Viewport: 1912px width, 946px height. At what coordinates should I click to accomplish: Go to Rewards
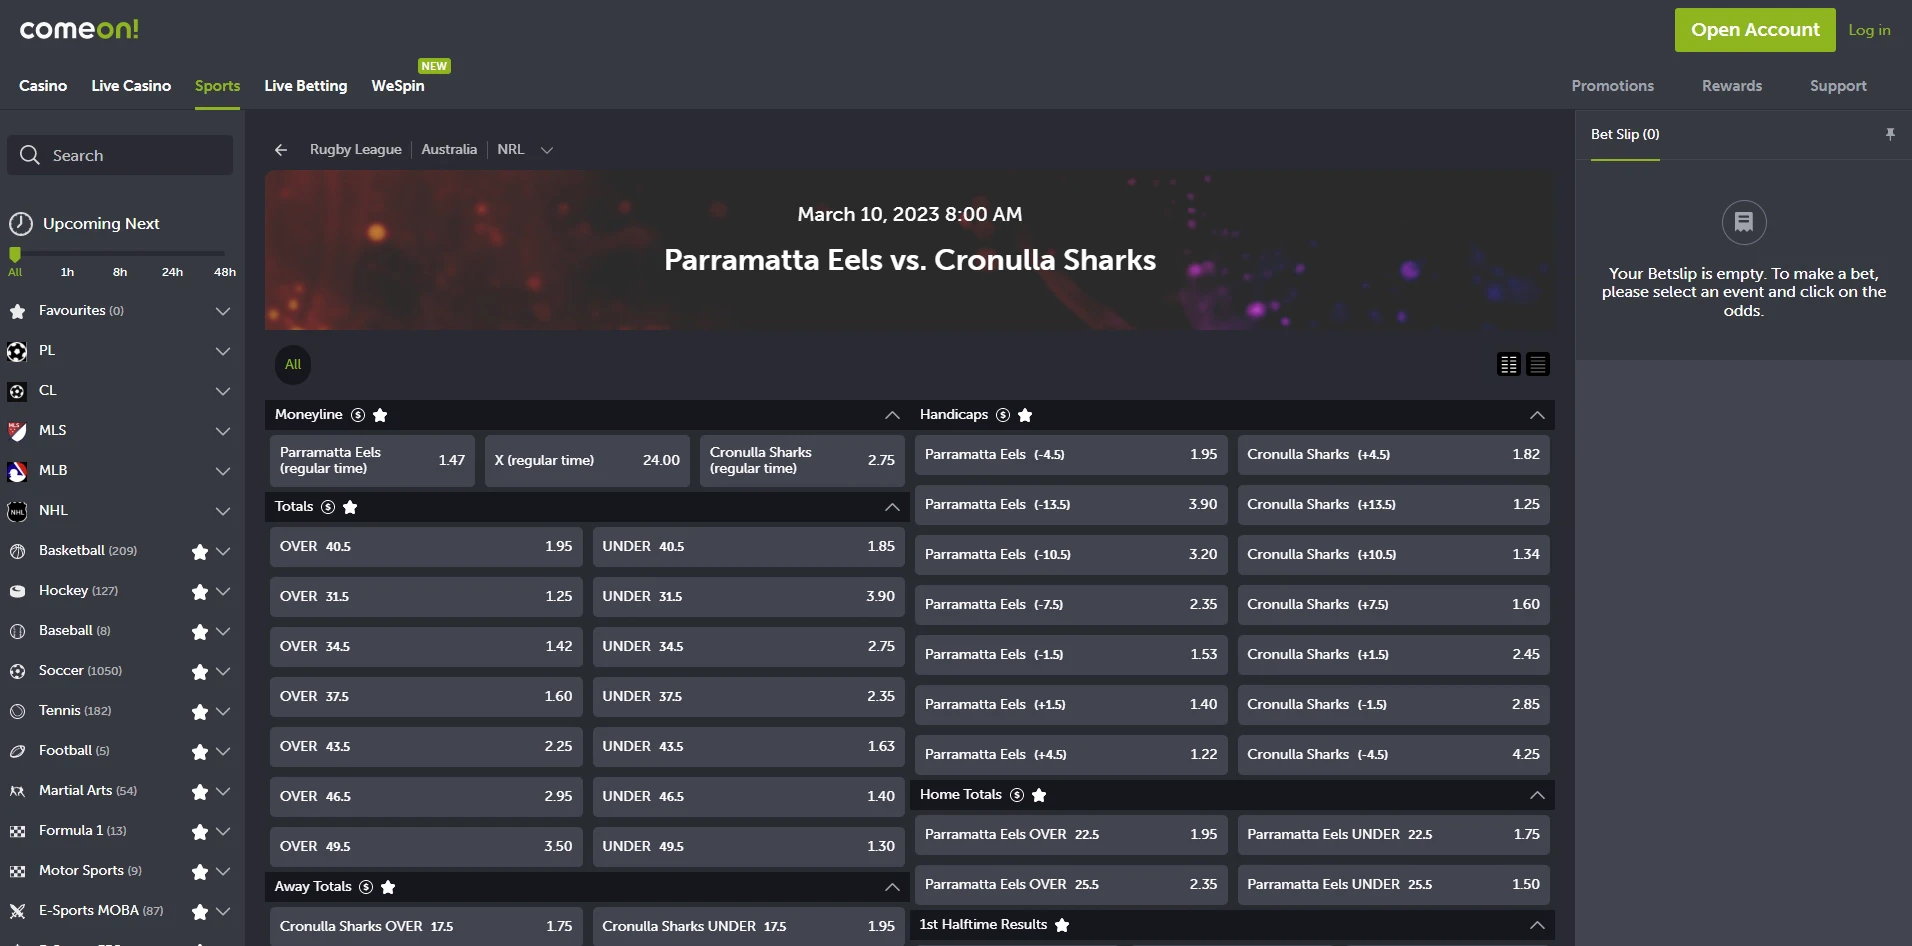(1732, 86)
